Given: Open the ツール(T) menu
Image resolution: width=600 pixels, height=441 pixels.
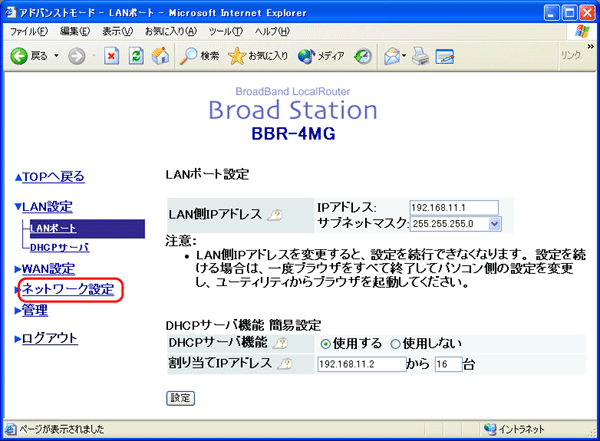Looking at the screenshot, I should pos(226,31).
